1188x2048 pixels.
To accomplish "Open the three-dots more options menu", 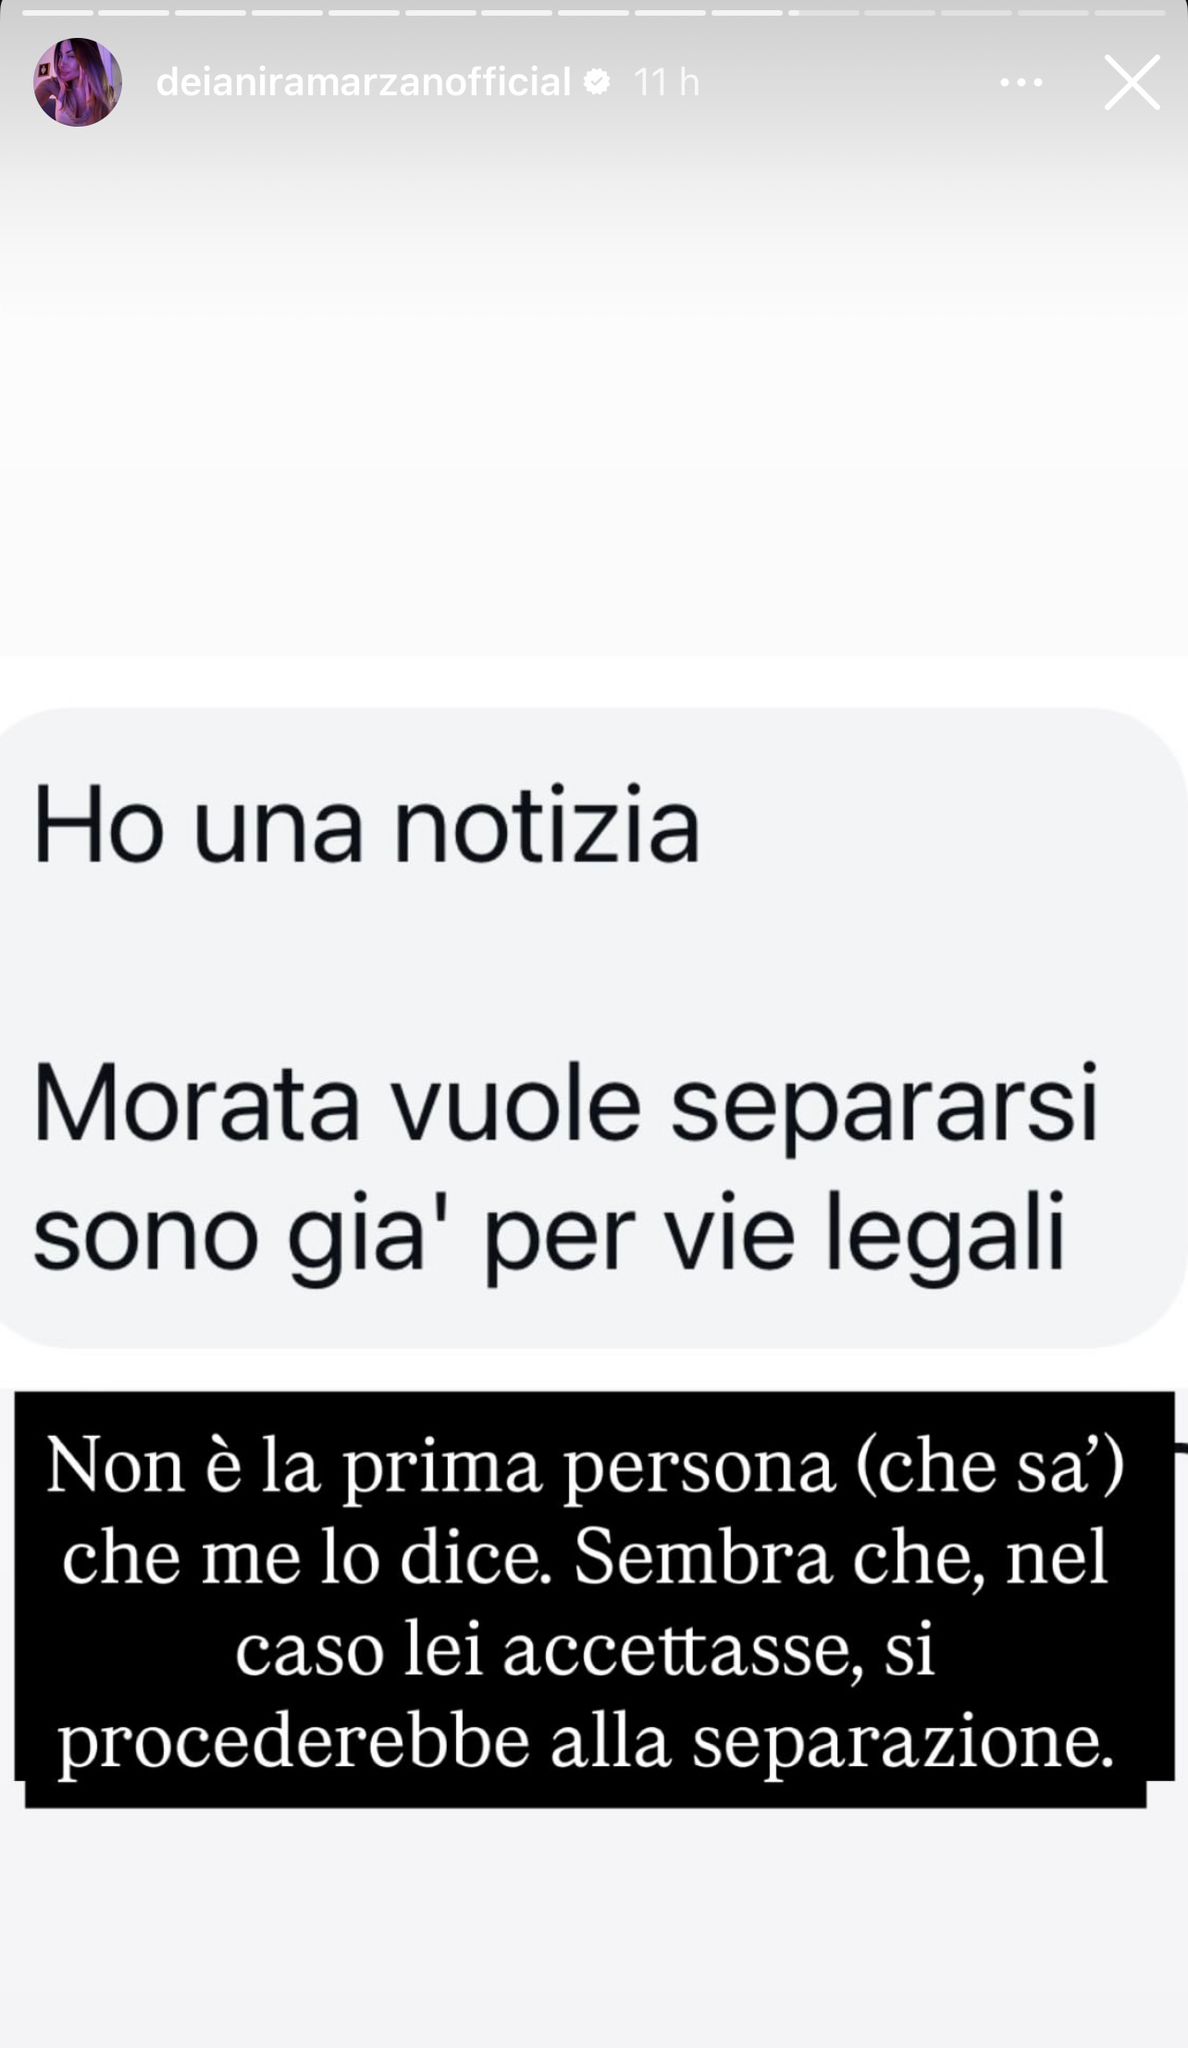I will (1021, 83).
